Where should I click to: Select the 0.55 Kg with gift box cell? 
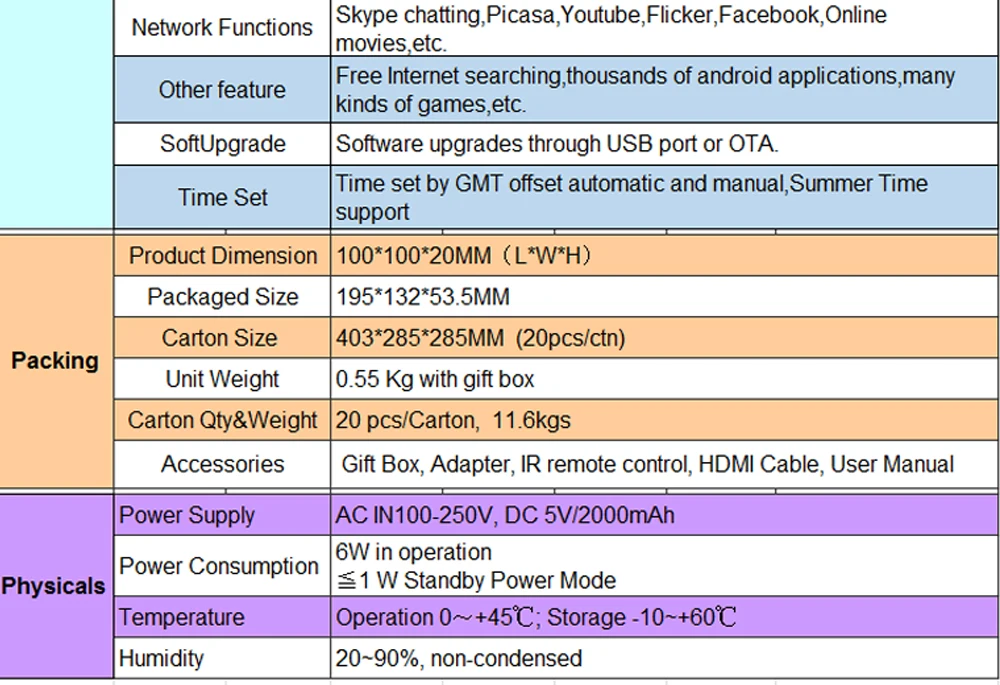coord(664,379)
